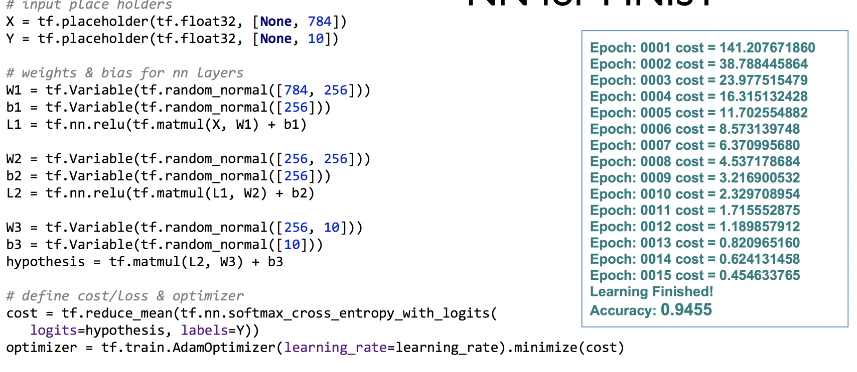Select the b2 variable line
This screenshot has height=372, width=857.
click(169, 176)
